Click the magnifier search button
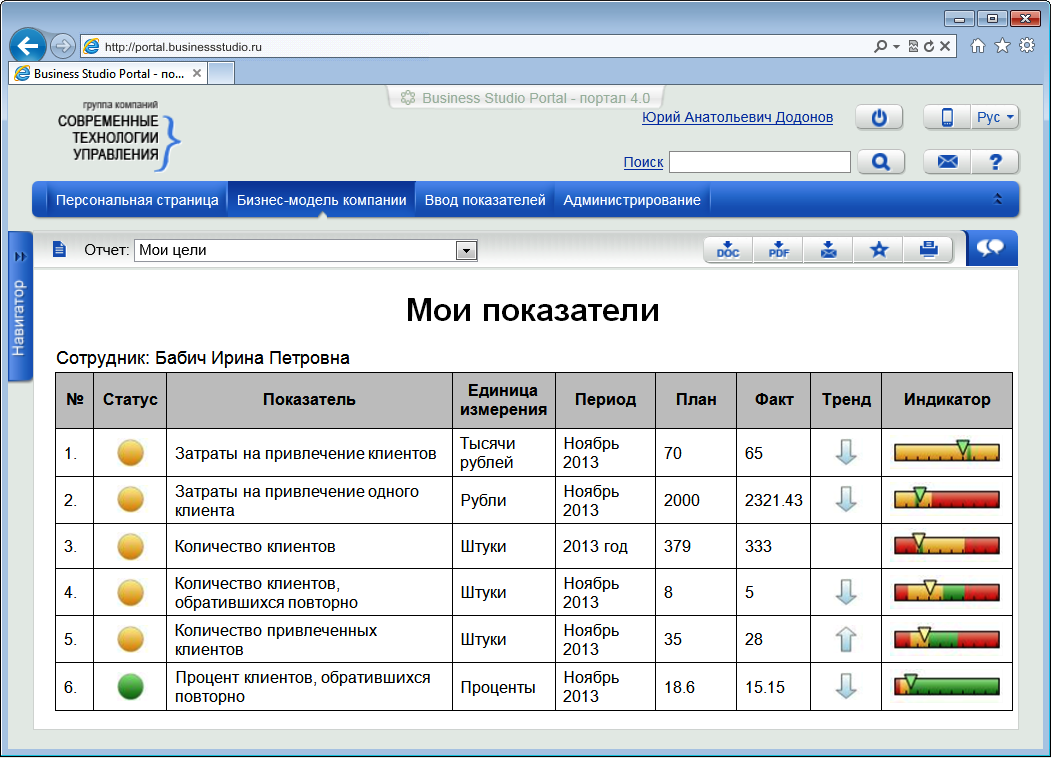The height and width of the screenshot is (758, 1051). tap(880, 162)
